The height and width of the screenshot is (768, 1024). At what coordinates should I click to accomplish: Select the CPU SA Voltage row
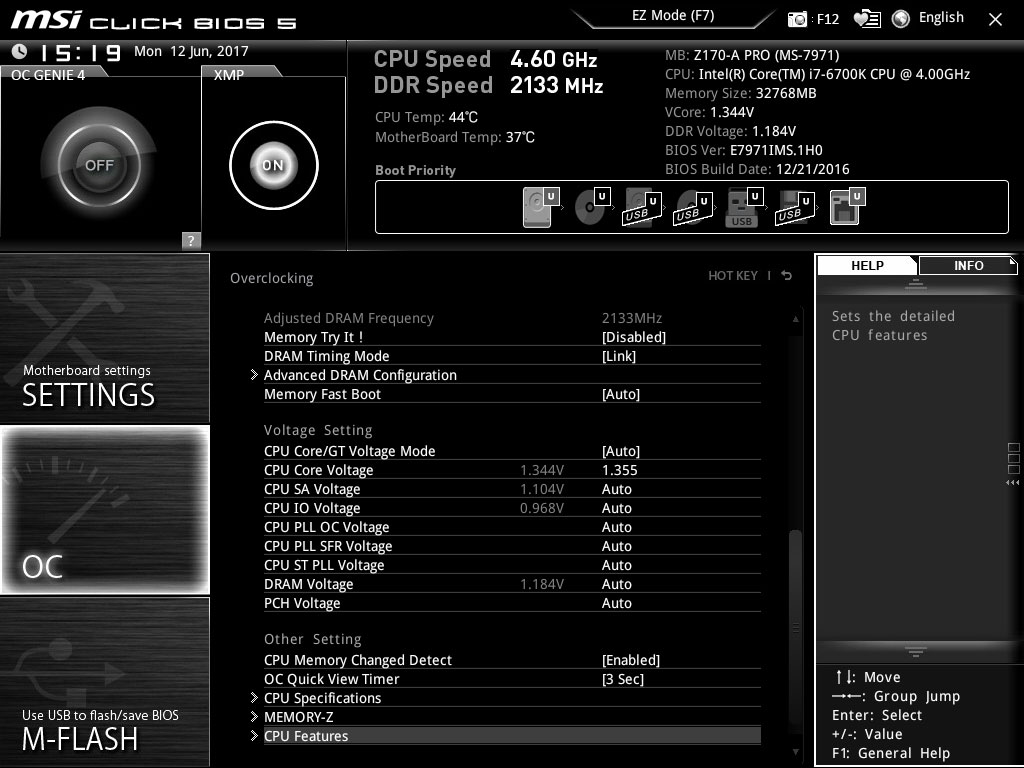[512, 489]
